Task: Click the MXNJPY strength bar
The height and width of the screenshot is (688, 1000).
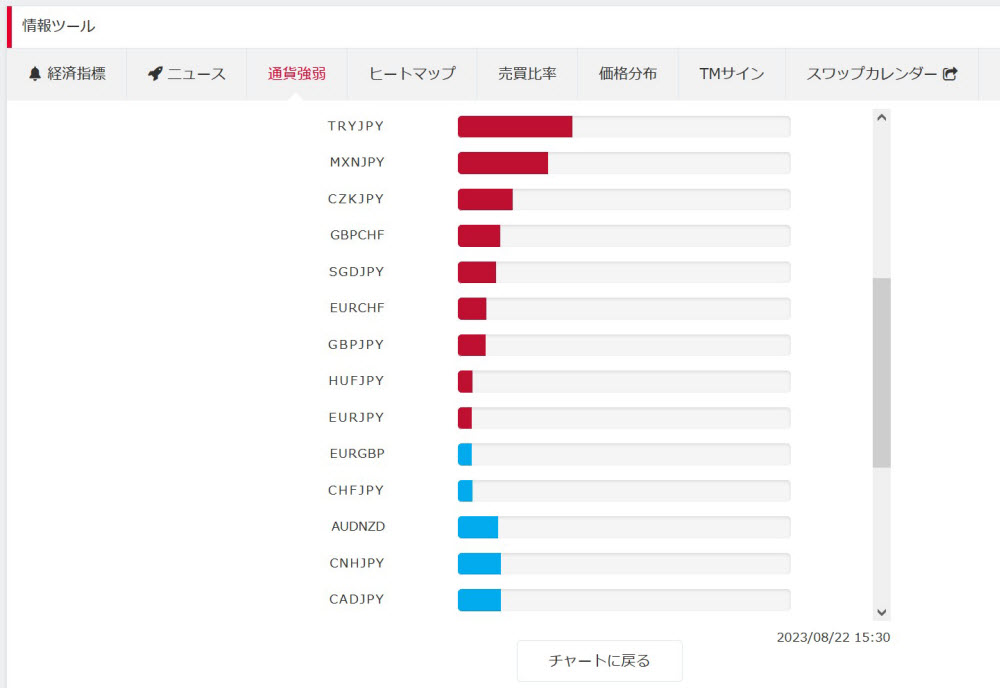Action: (503, 163)
